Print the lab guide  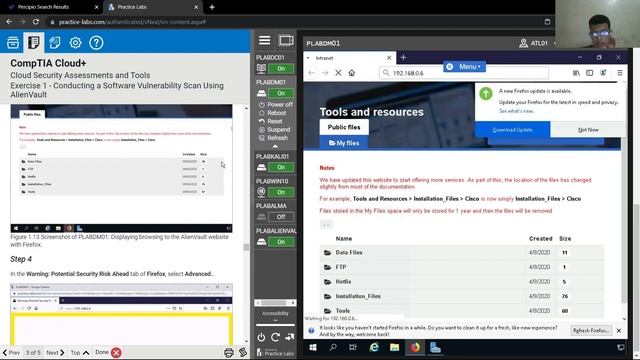[229, 352]
